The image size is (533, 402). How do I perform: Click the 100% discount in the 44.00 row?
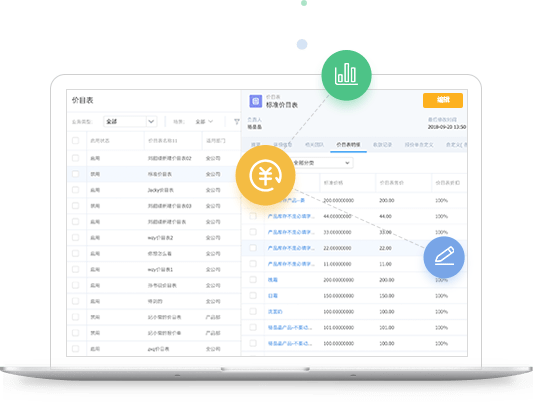(x=442, y=216)
